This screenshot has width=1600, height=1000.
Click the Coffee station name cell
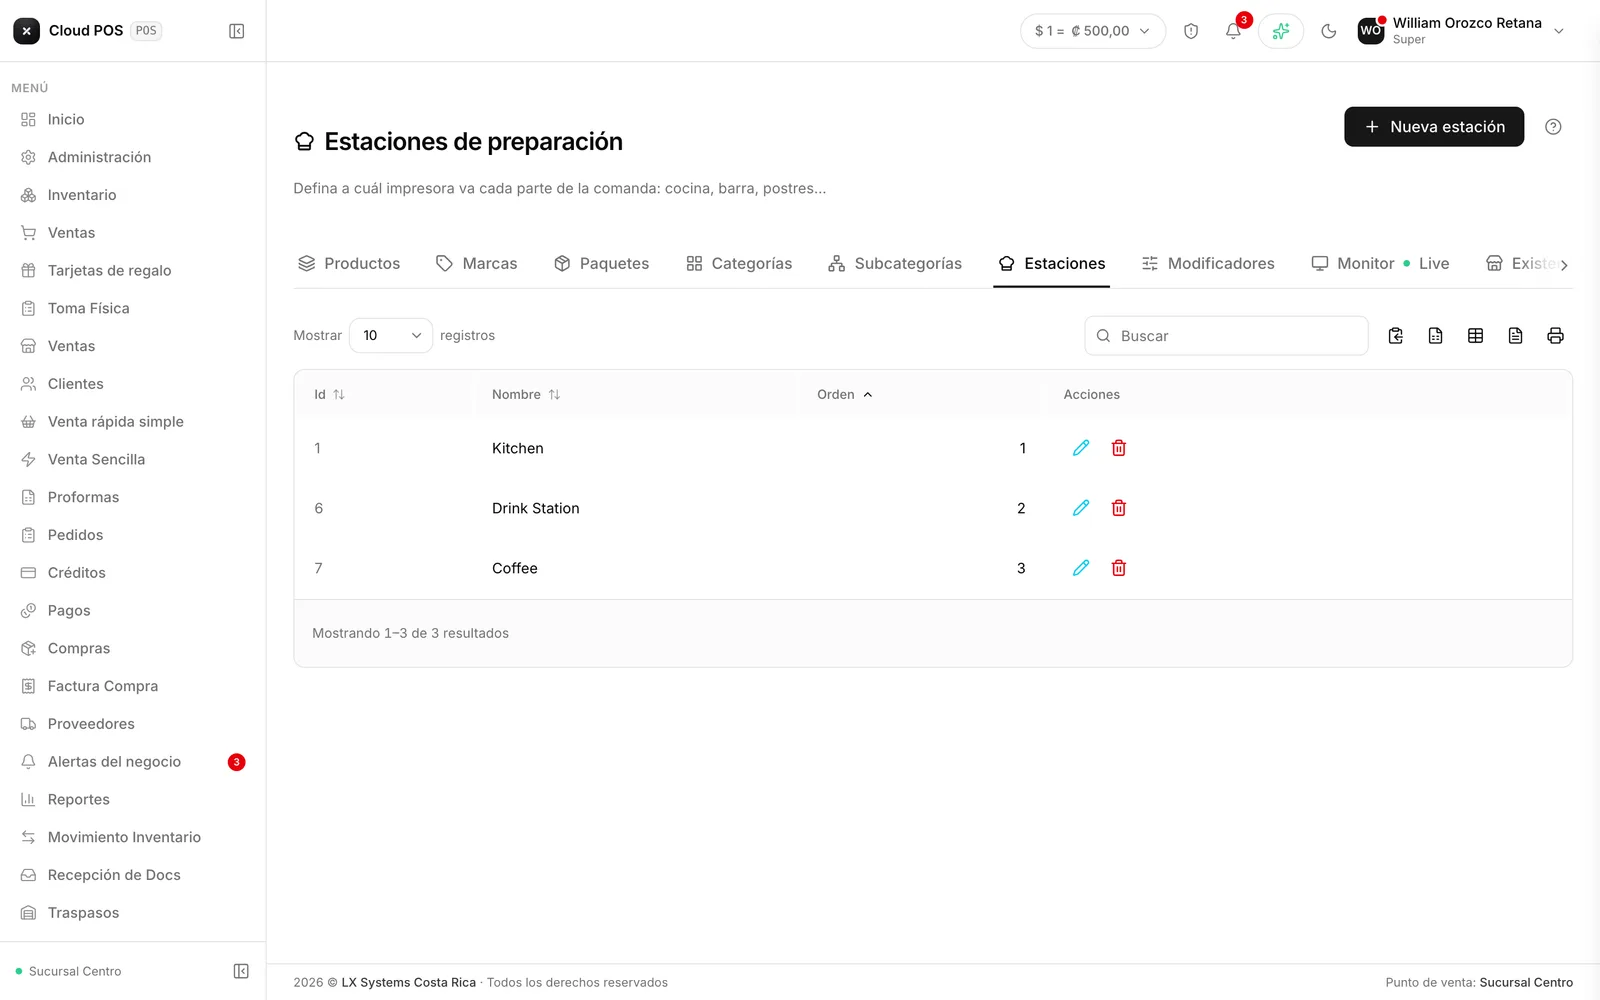515,568
